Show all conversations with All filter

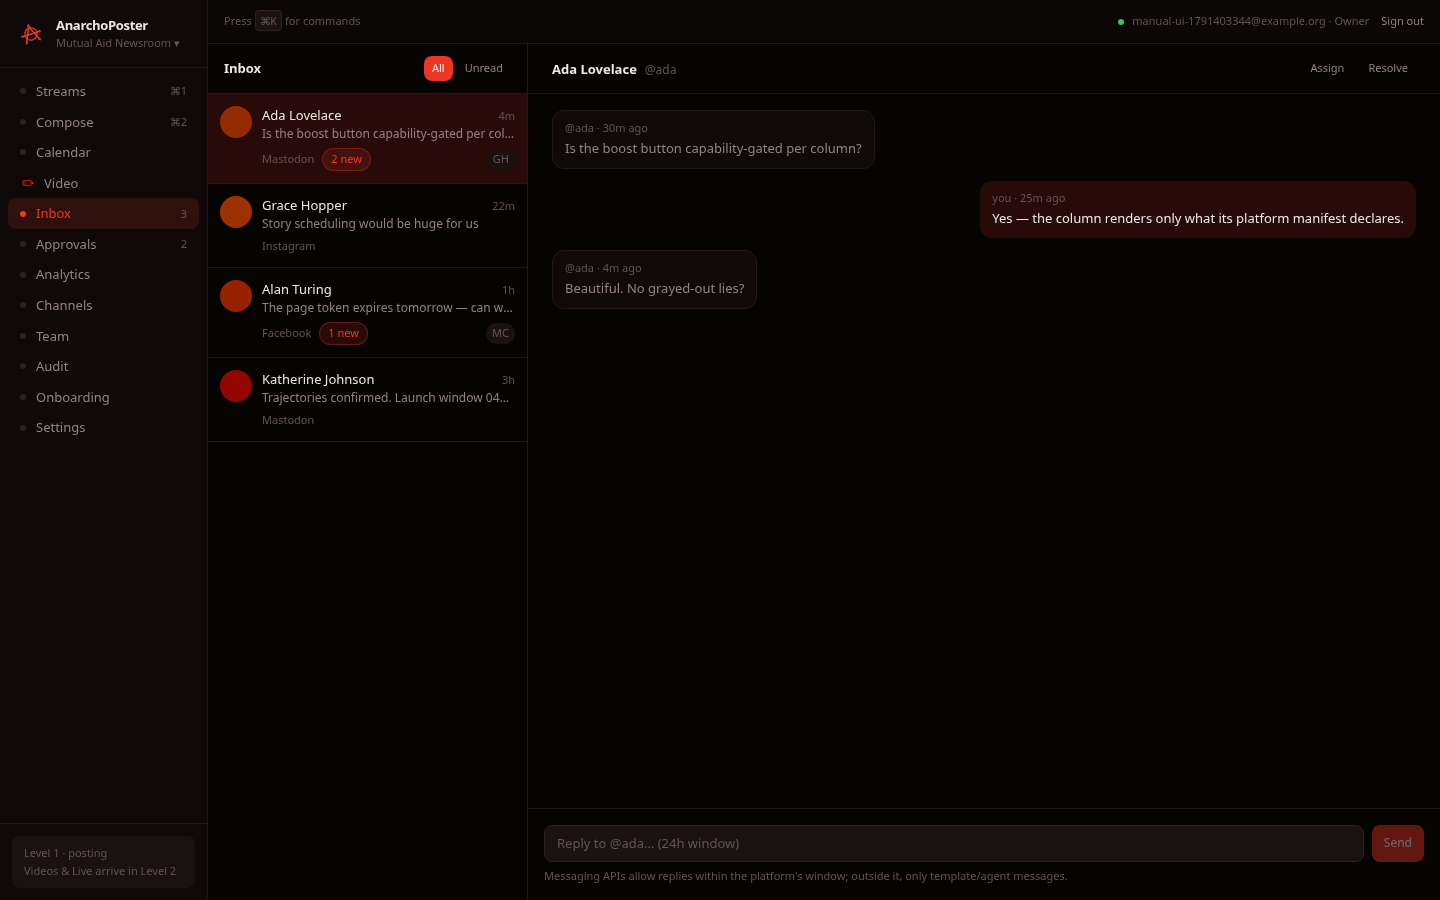pyautogui.click(x=438, y=68)
